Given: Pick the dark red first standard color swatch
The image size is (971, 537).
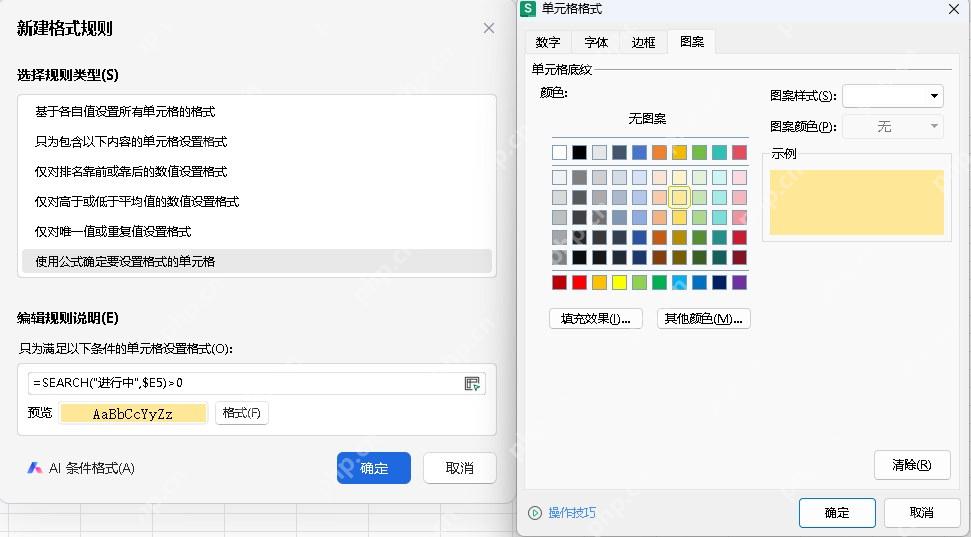Looking at the screenshot, I should (x=559, y=282).
